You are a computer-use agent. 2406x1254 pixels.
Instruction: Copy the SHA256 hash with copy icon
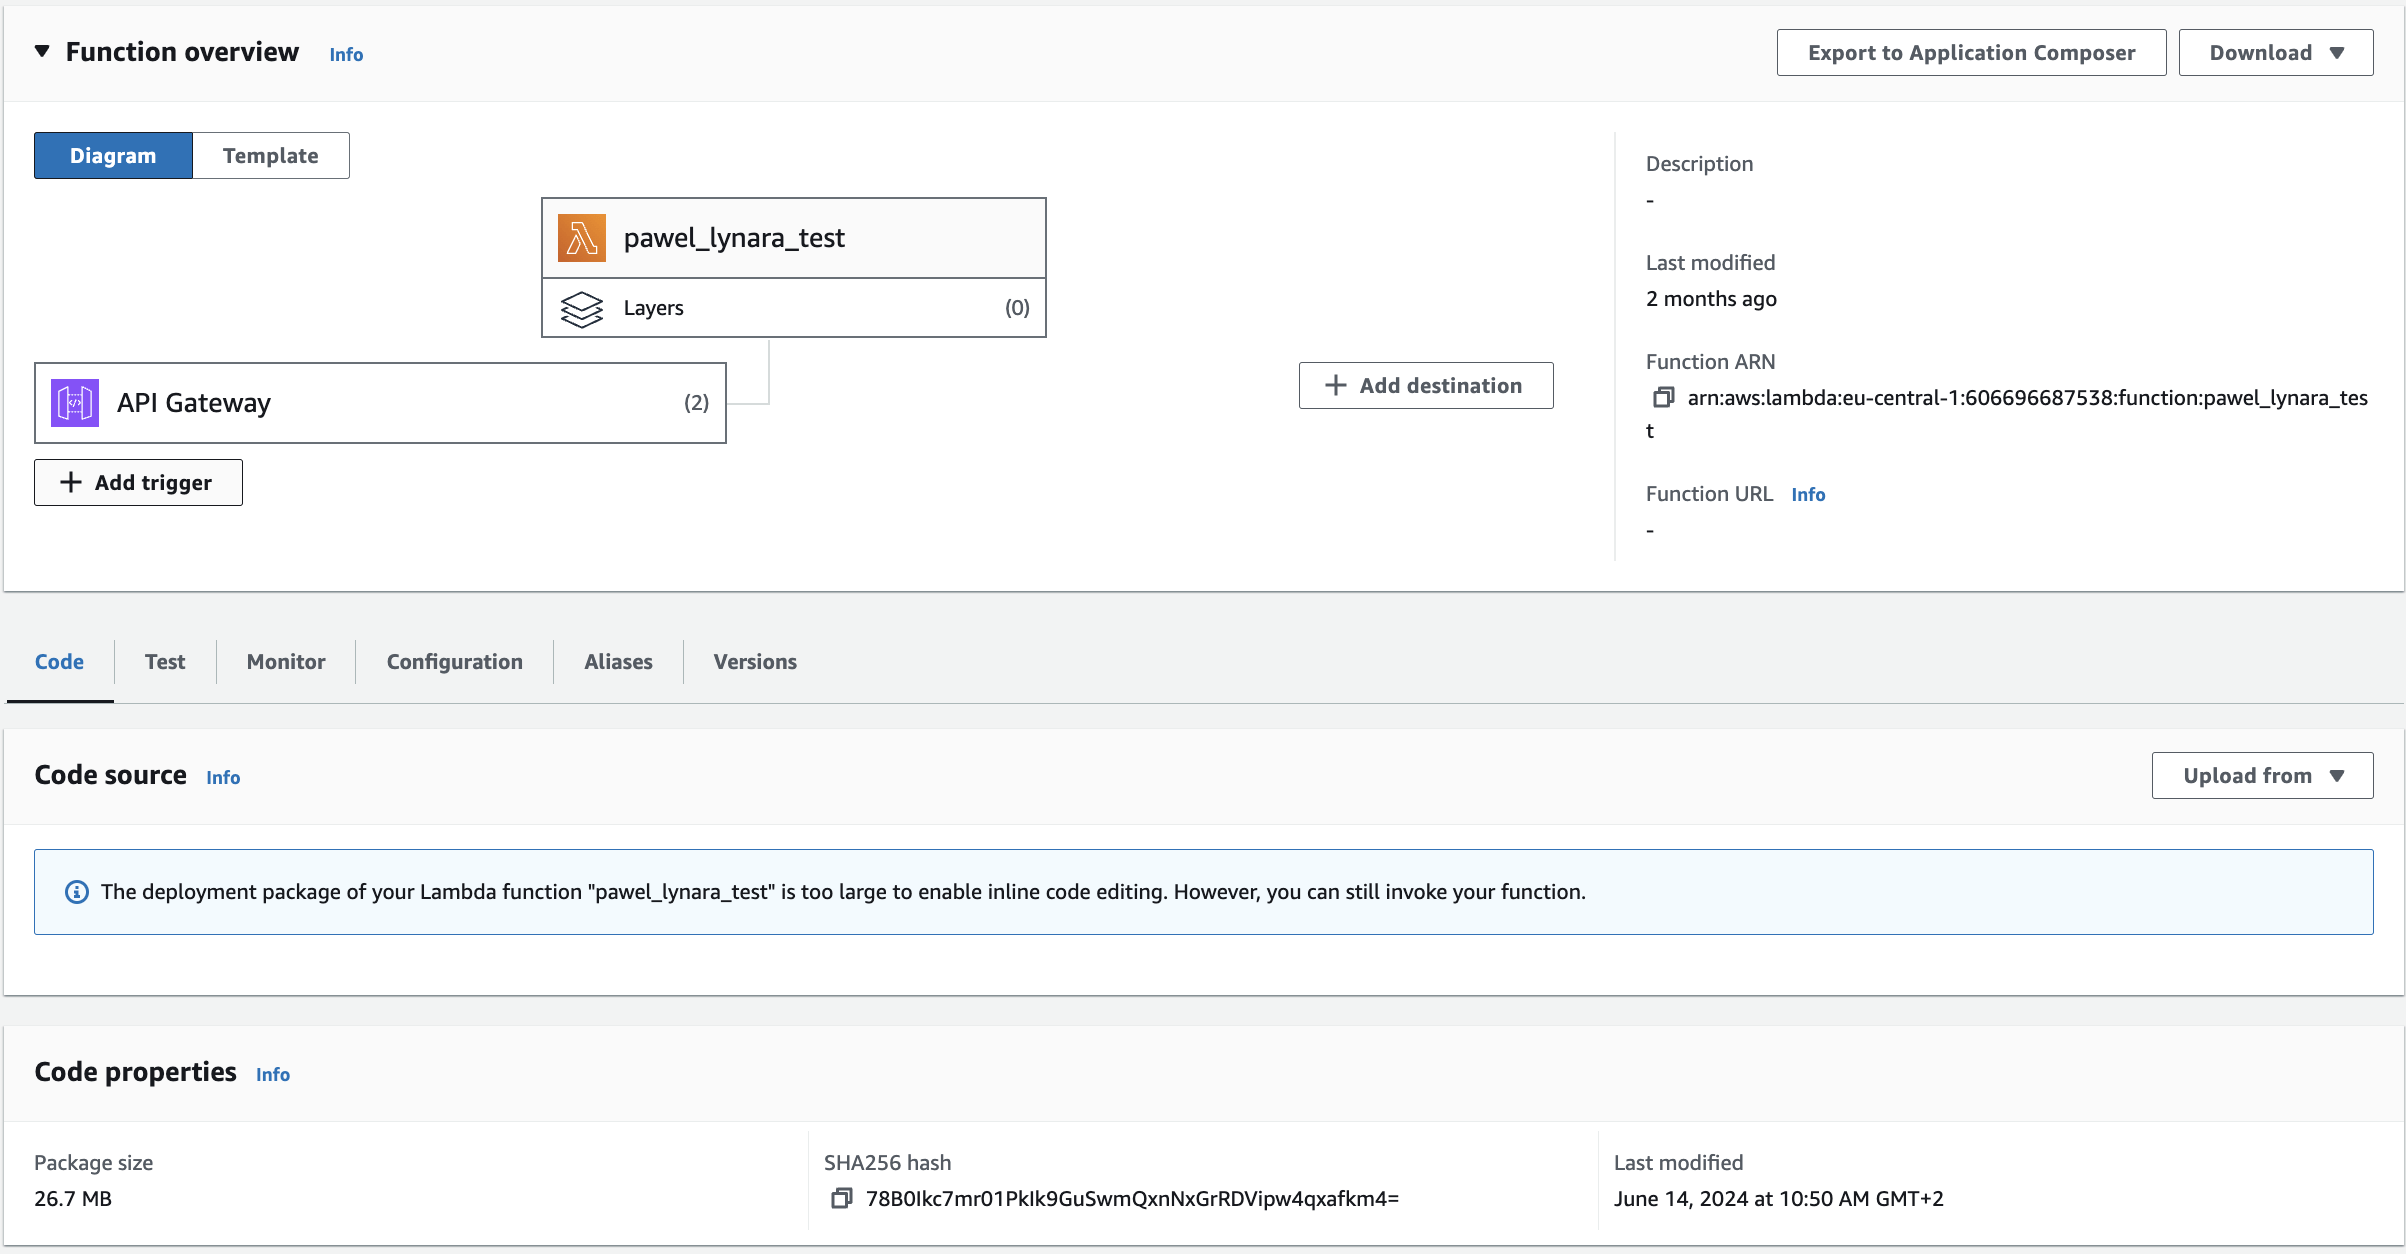[841, 1198]
